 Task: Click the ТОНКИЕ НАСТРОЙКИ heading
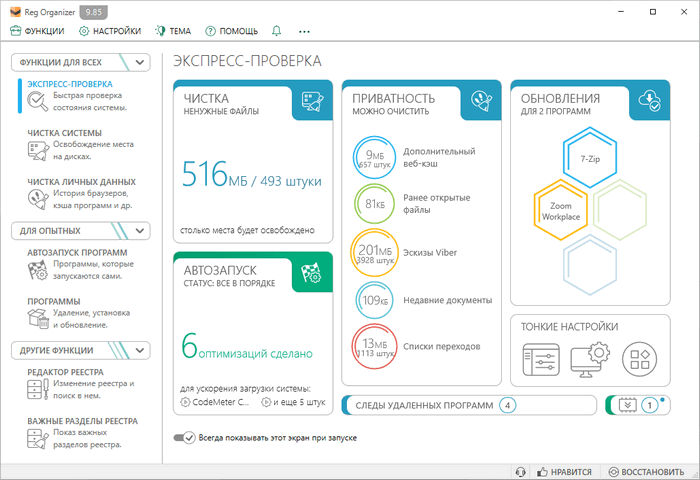point(569,326)
